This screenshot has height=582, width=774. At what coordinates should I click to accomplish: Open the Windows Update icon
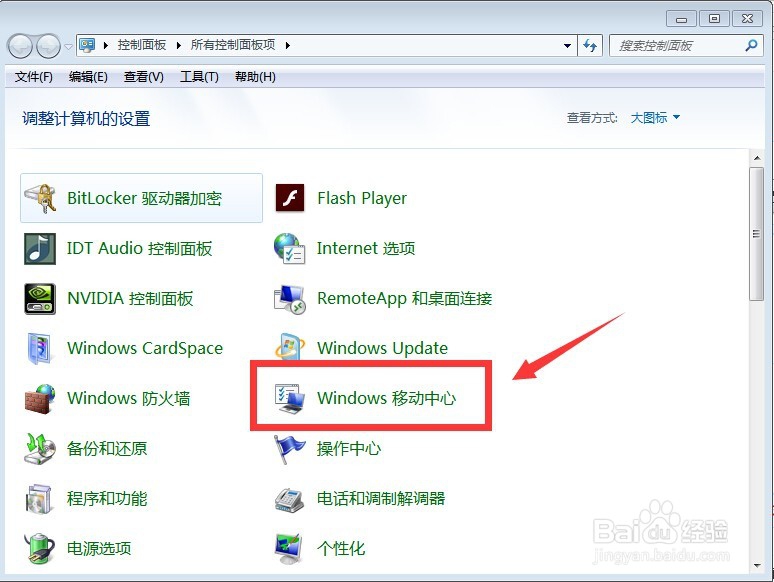click(290, 347)
